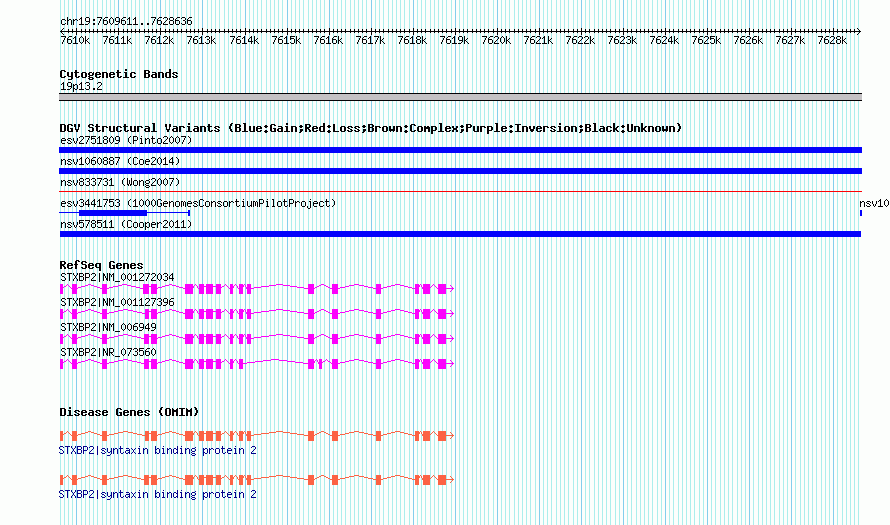This screenshot has width=890, height=525.
Task: Select the 7618k ruler label
Action: [412, 41]
